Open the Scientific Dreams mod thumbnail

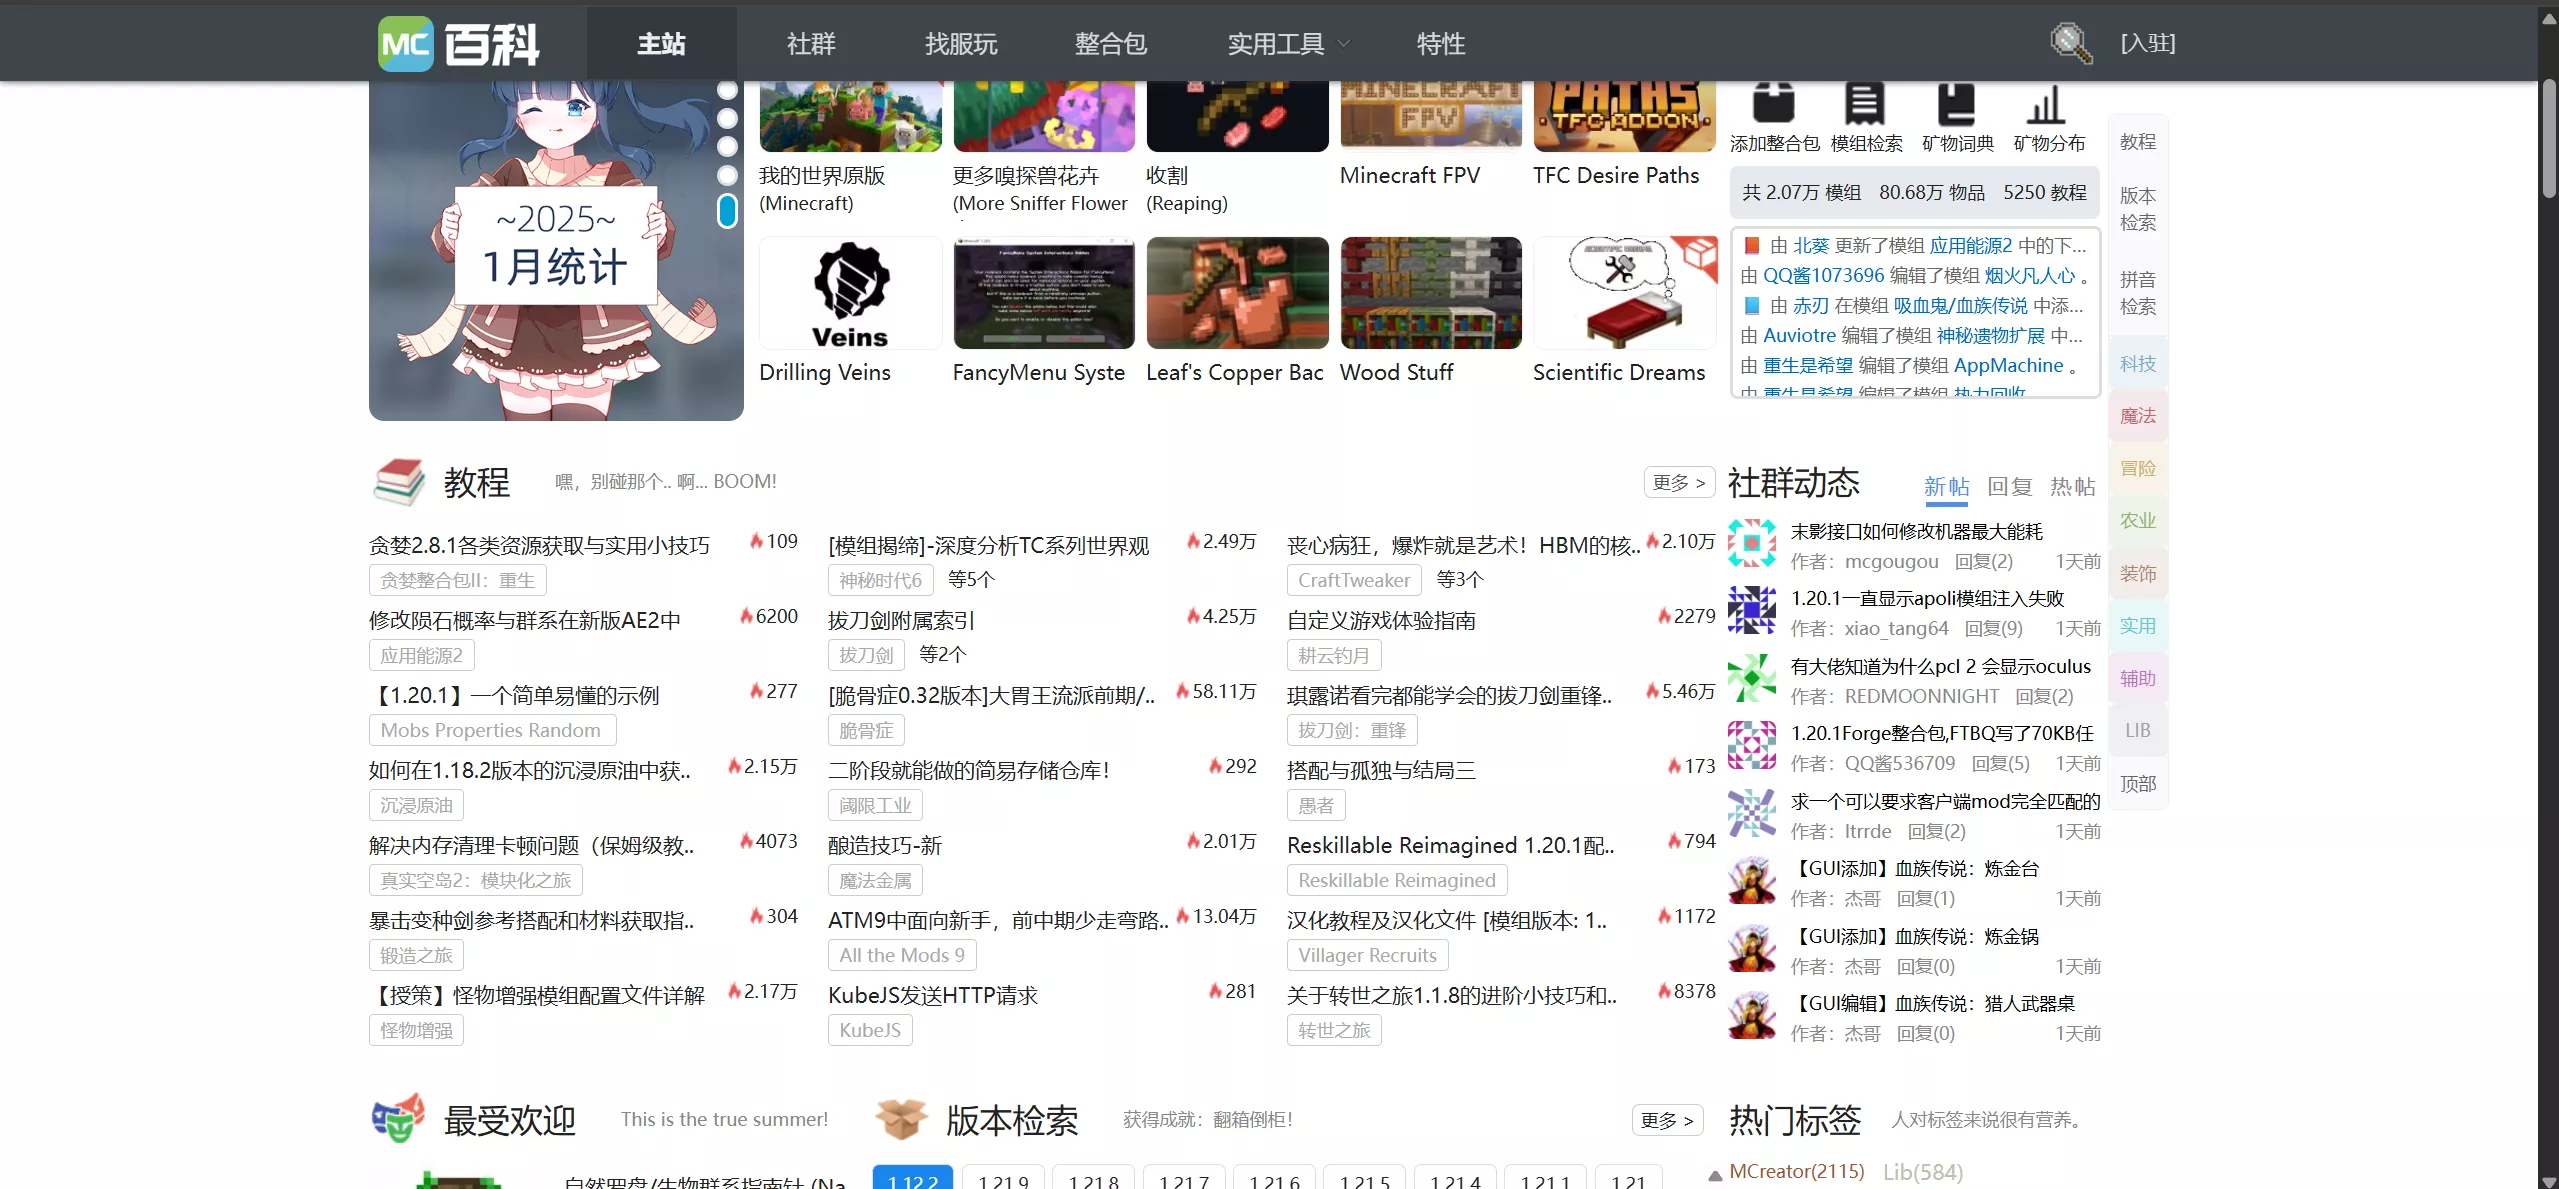point(1623,292)
